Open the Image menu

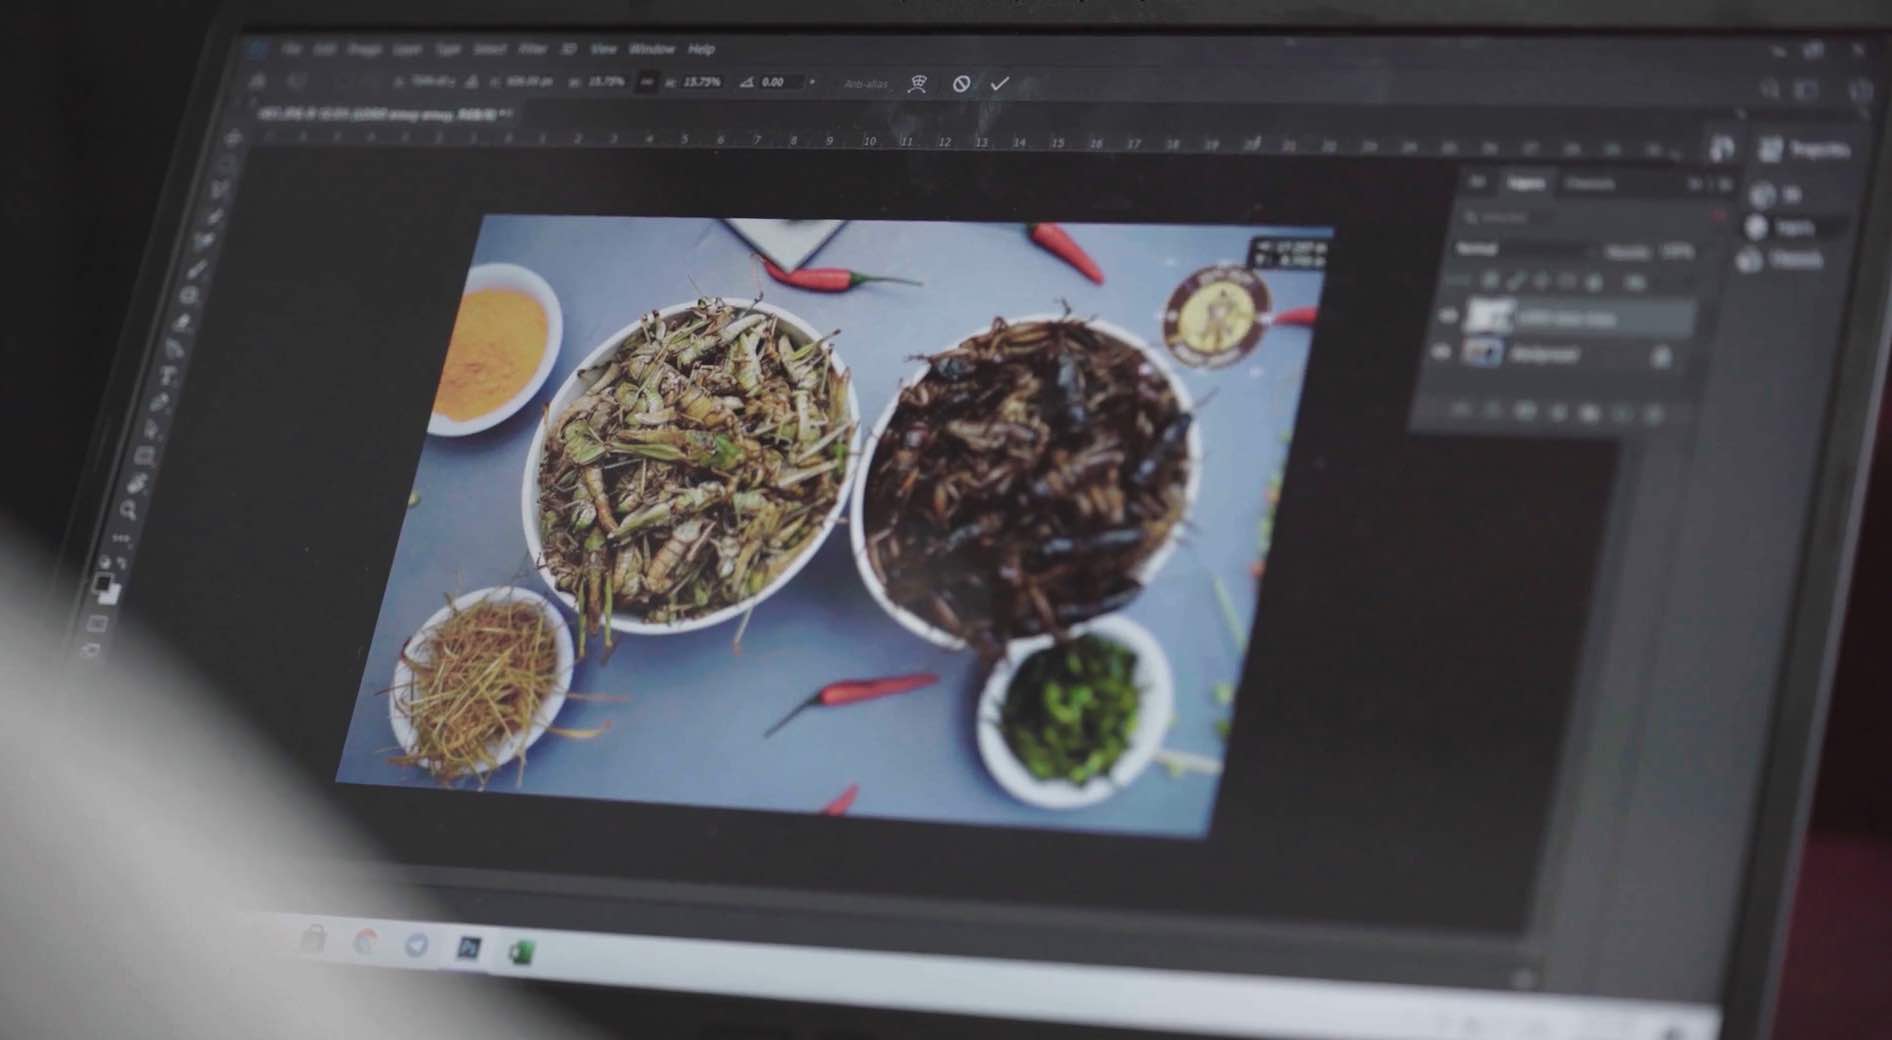[364, 49]
